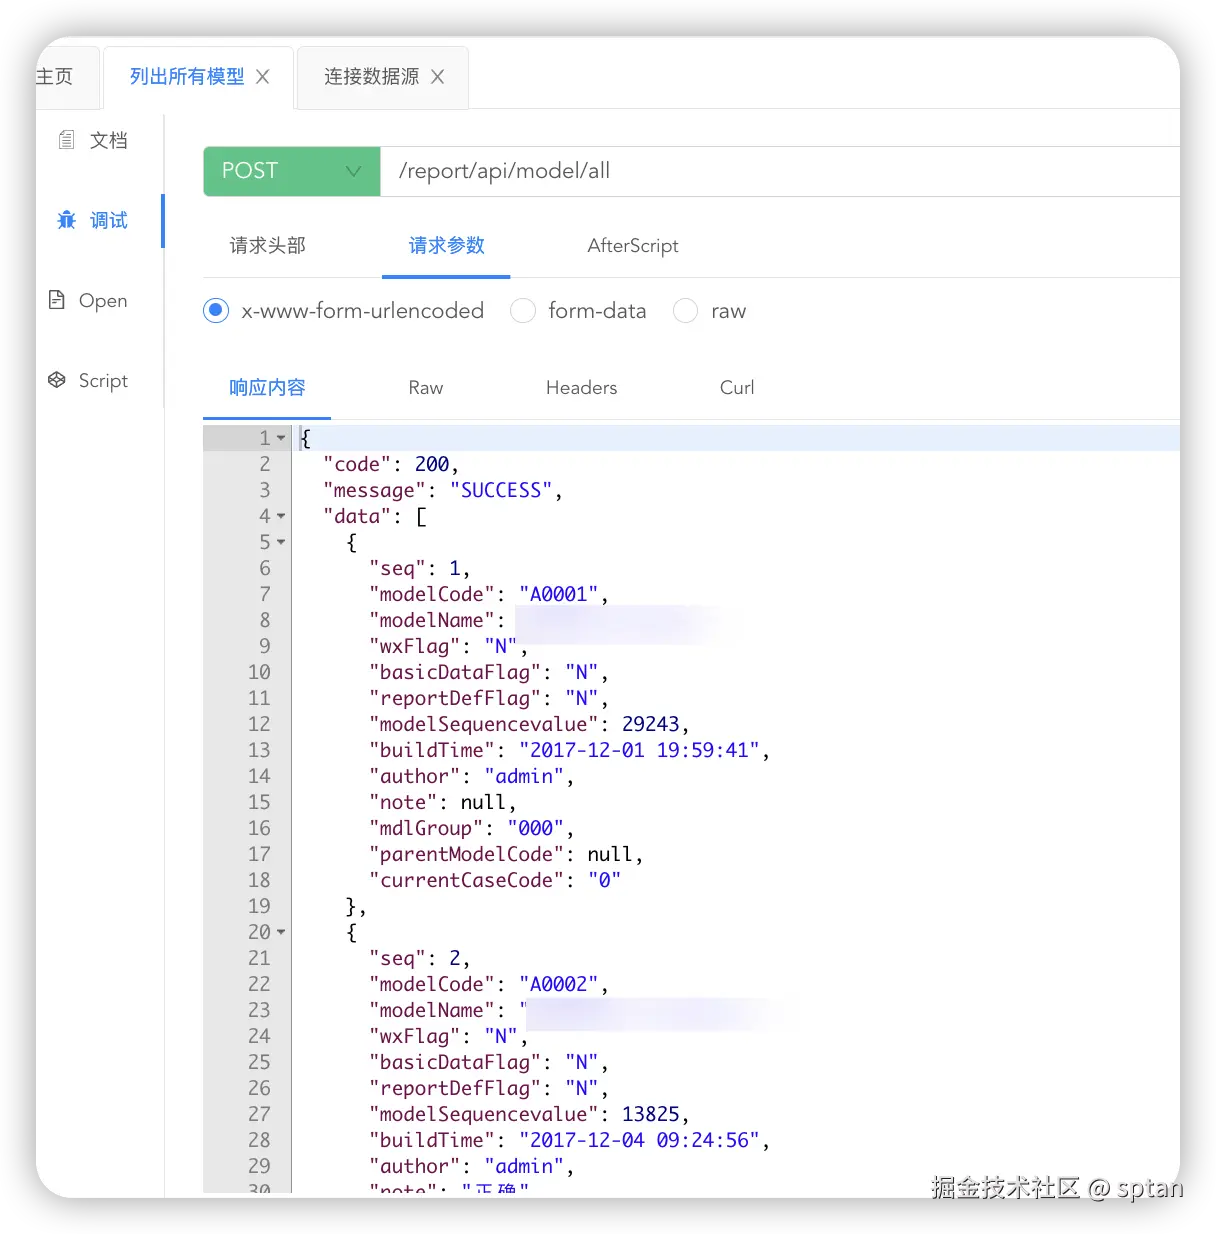Image resolution: width=1216 pixels, height=1234 pixels.
Task: Open the 请求参数 request params tab
Action: click(x=446, y=245)
